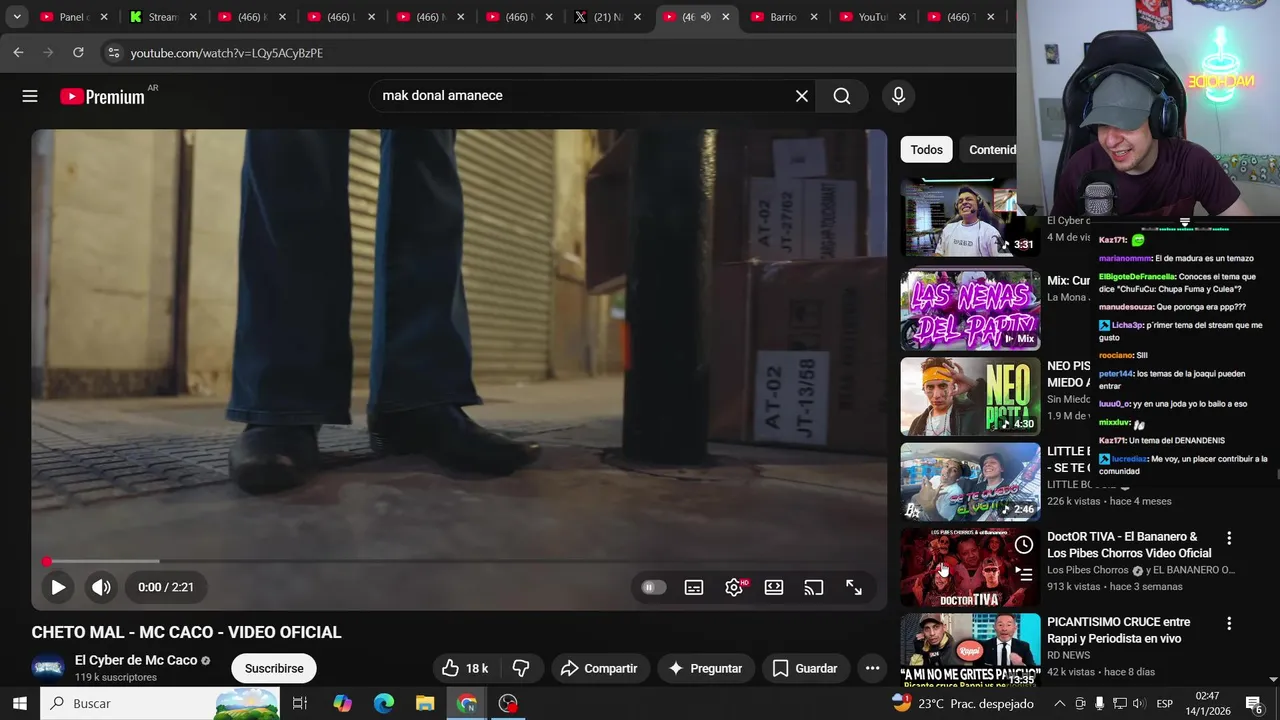Switch to theater mode
Screen dimensions: 1280x720
click(774, 587)
